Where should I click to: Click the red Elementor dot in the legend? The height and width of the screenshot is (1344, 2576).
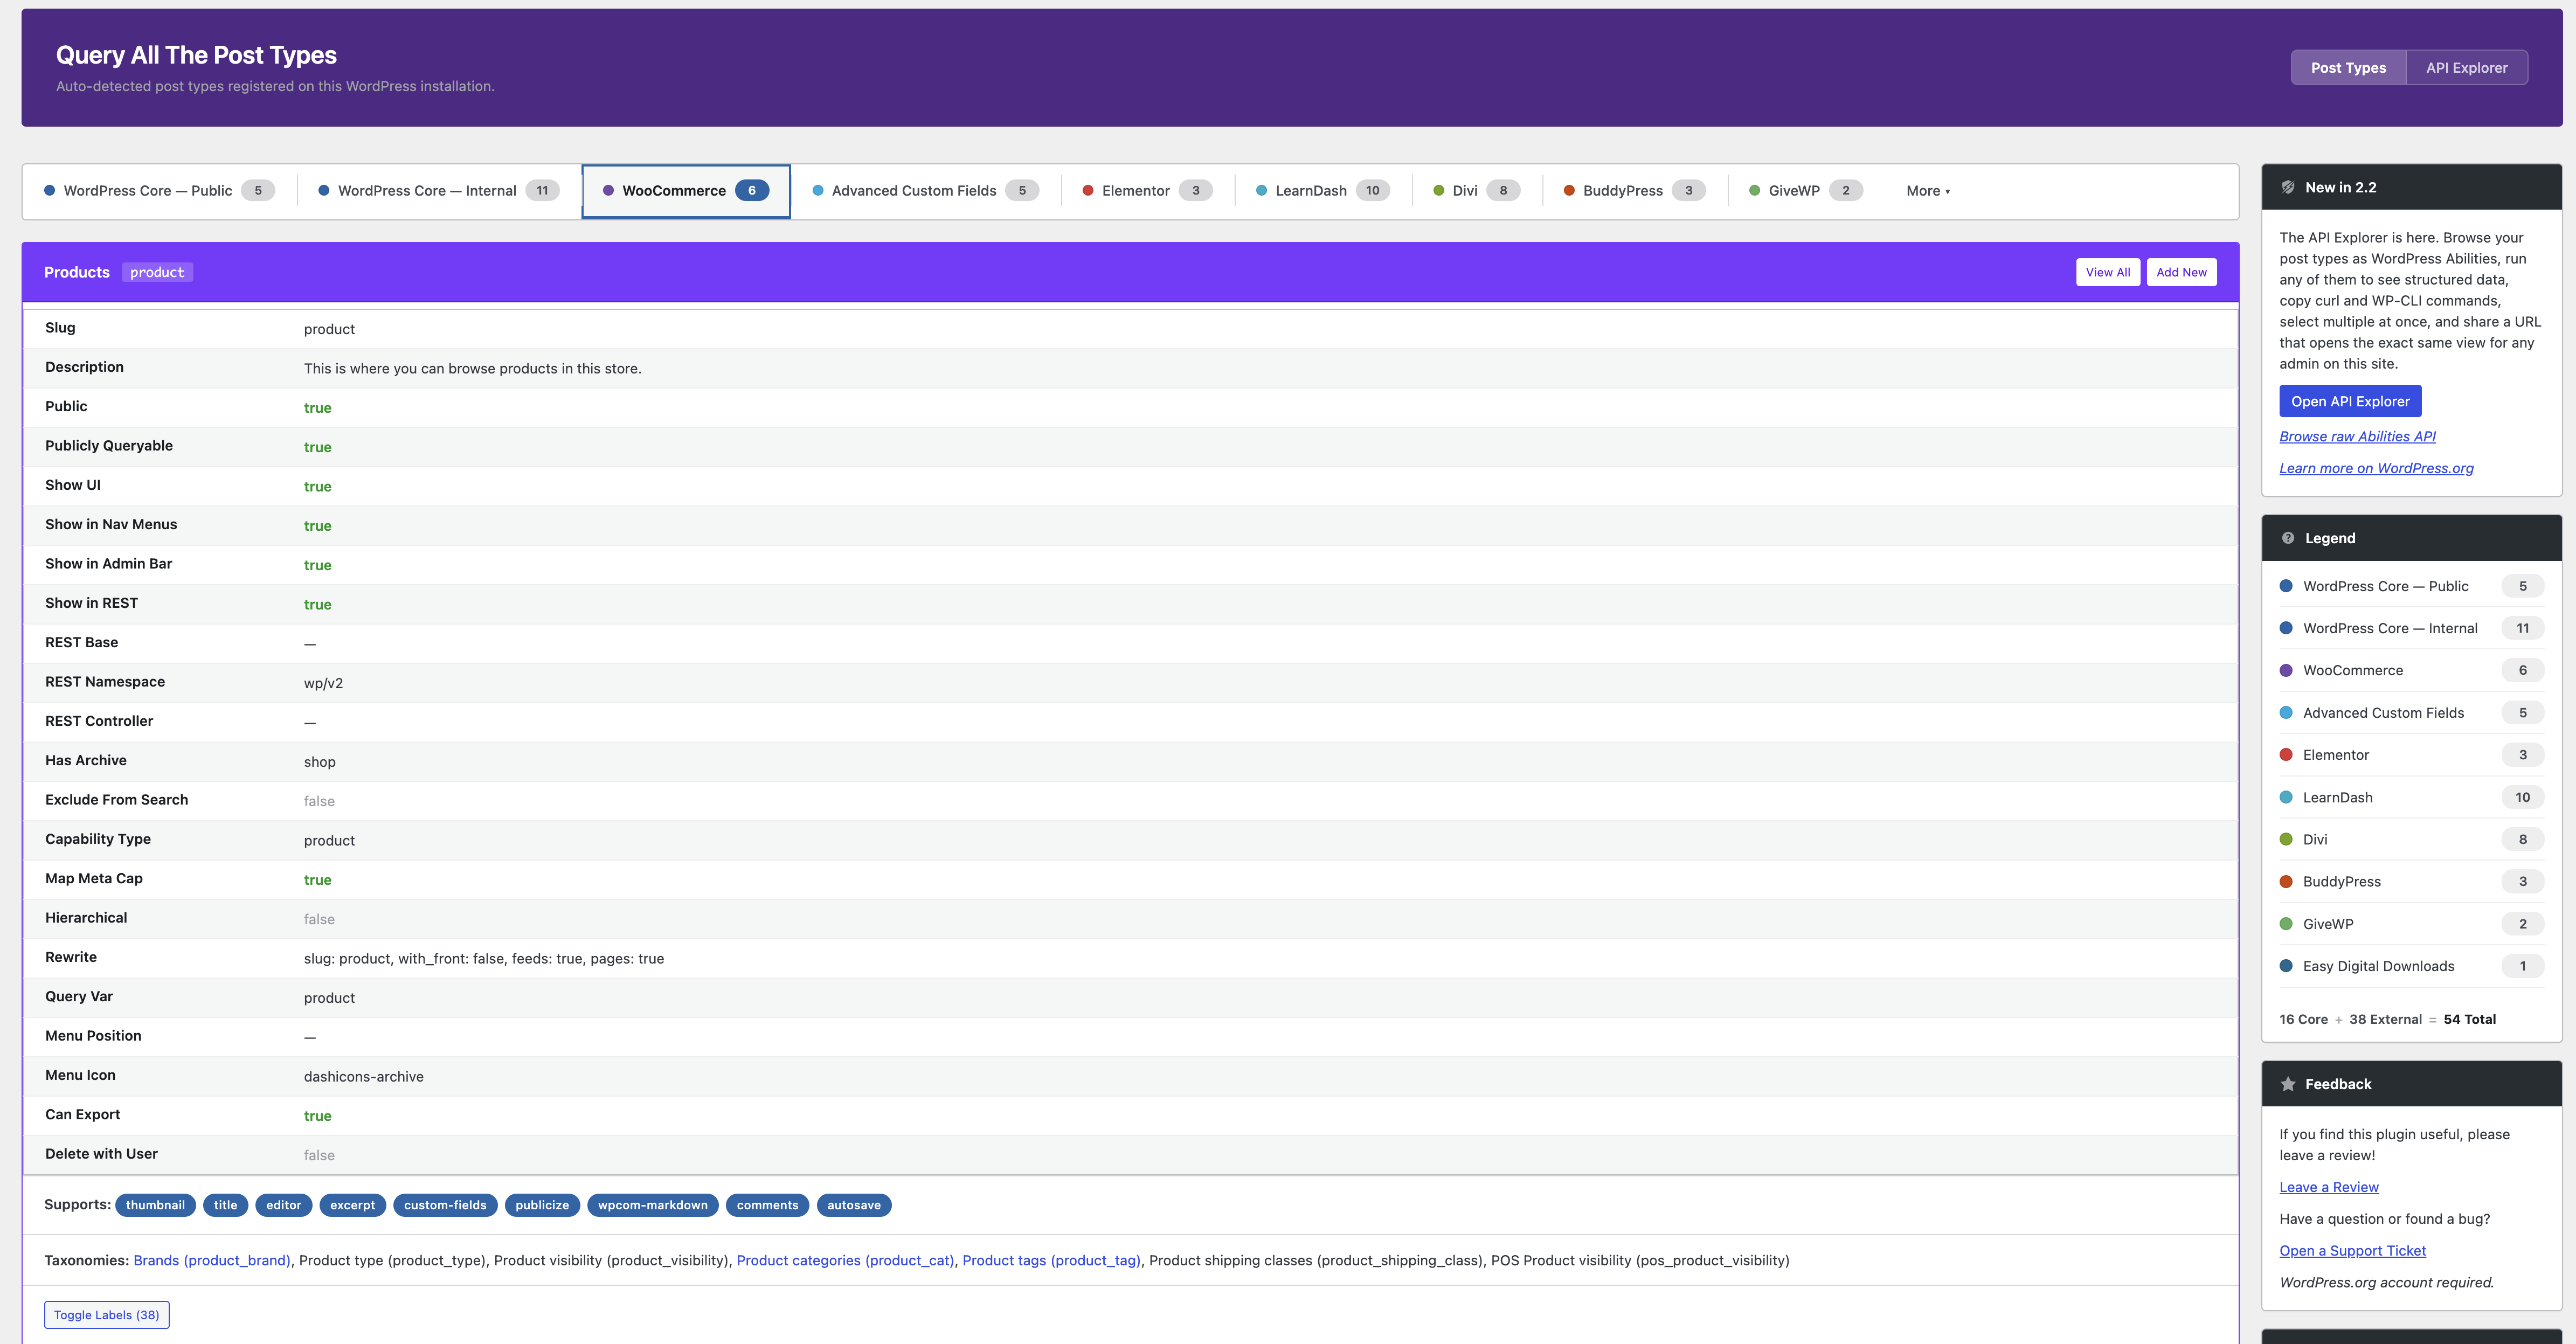click(2285, 755)
